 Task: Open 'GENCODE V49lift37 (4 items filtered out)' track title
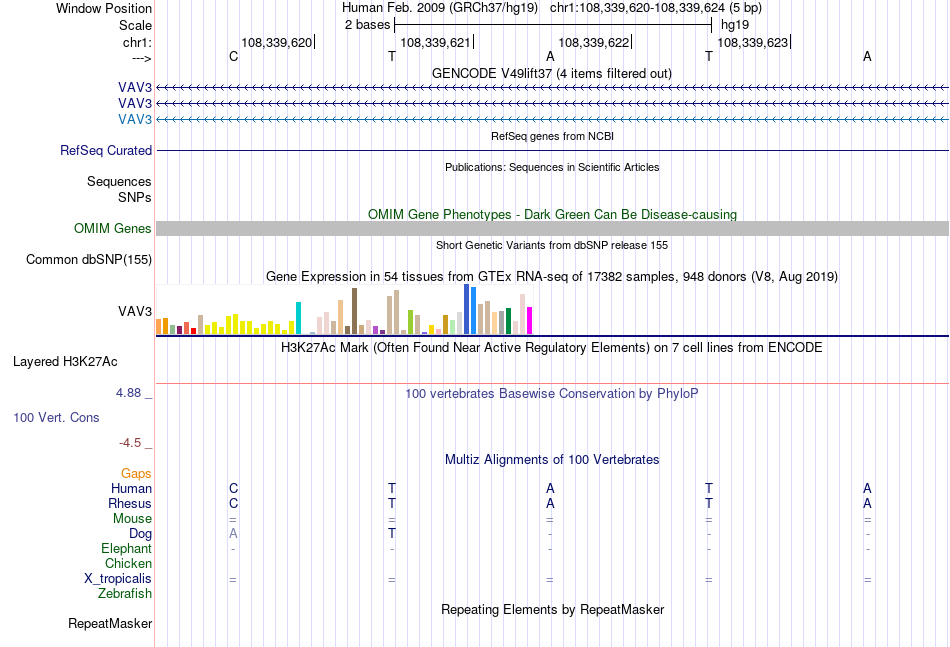pyautogui.click(x=551, y=73)
